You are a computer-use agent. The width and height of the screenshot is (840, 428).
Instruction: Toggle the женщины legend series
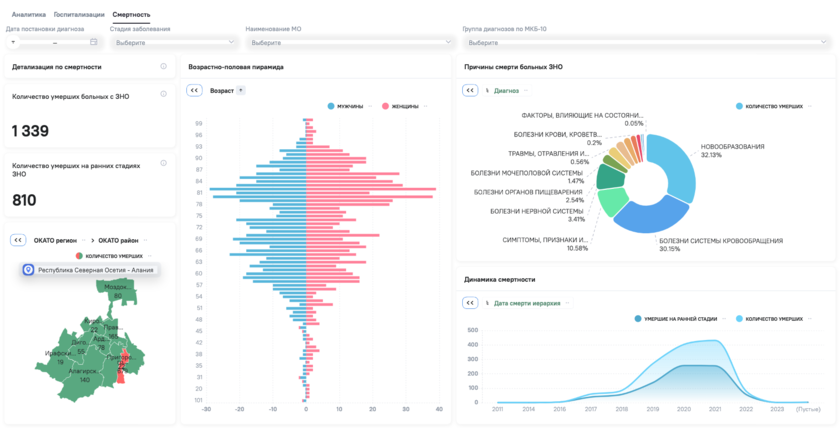[x=405, y=105]
